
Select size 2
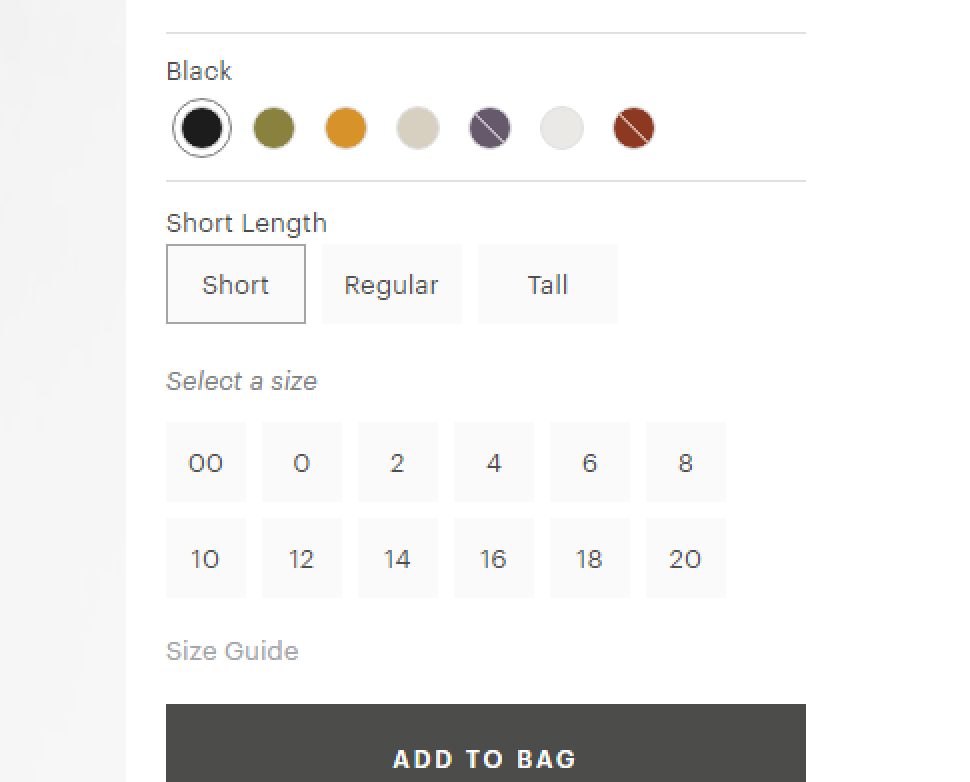pyautogui.click(x=398, y=462)
